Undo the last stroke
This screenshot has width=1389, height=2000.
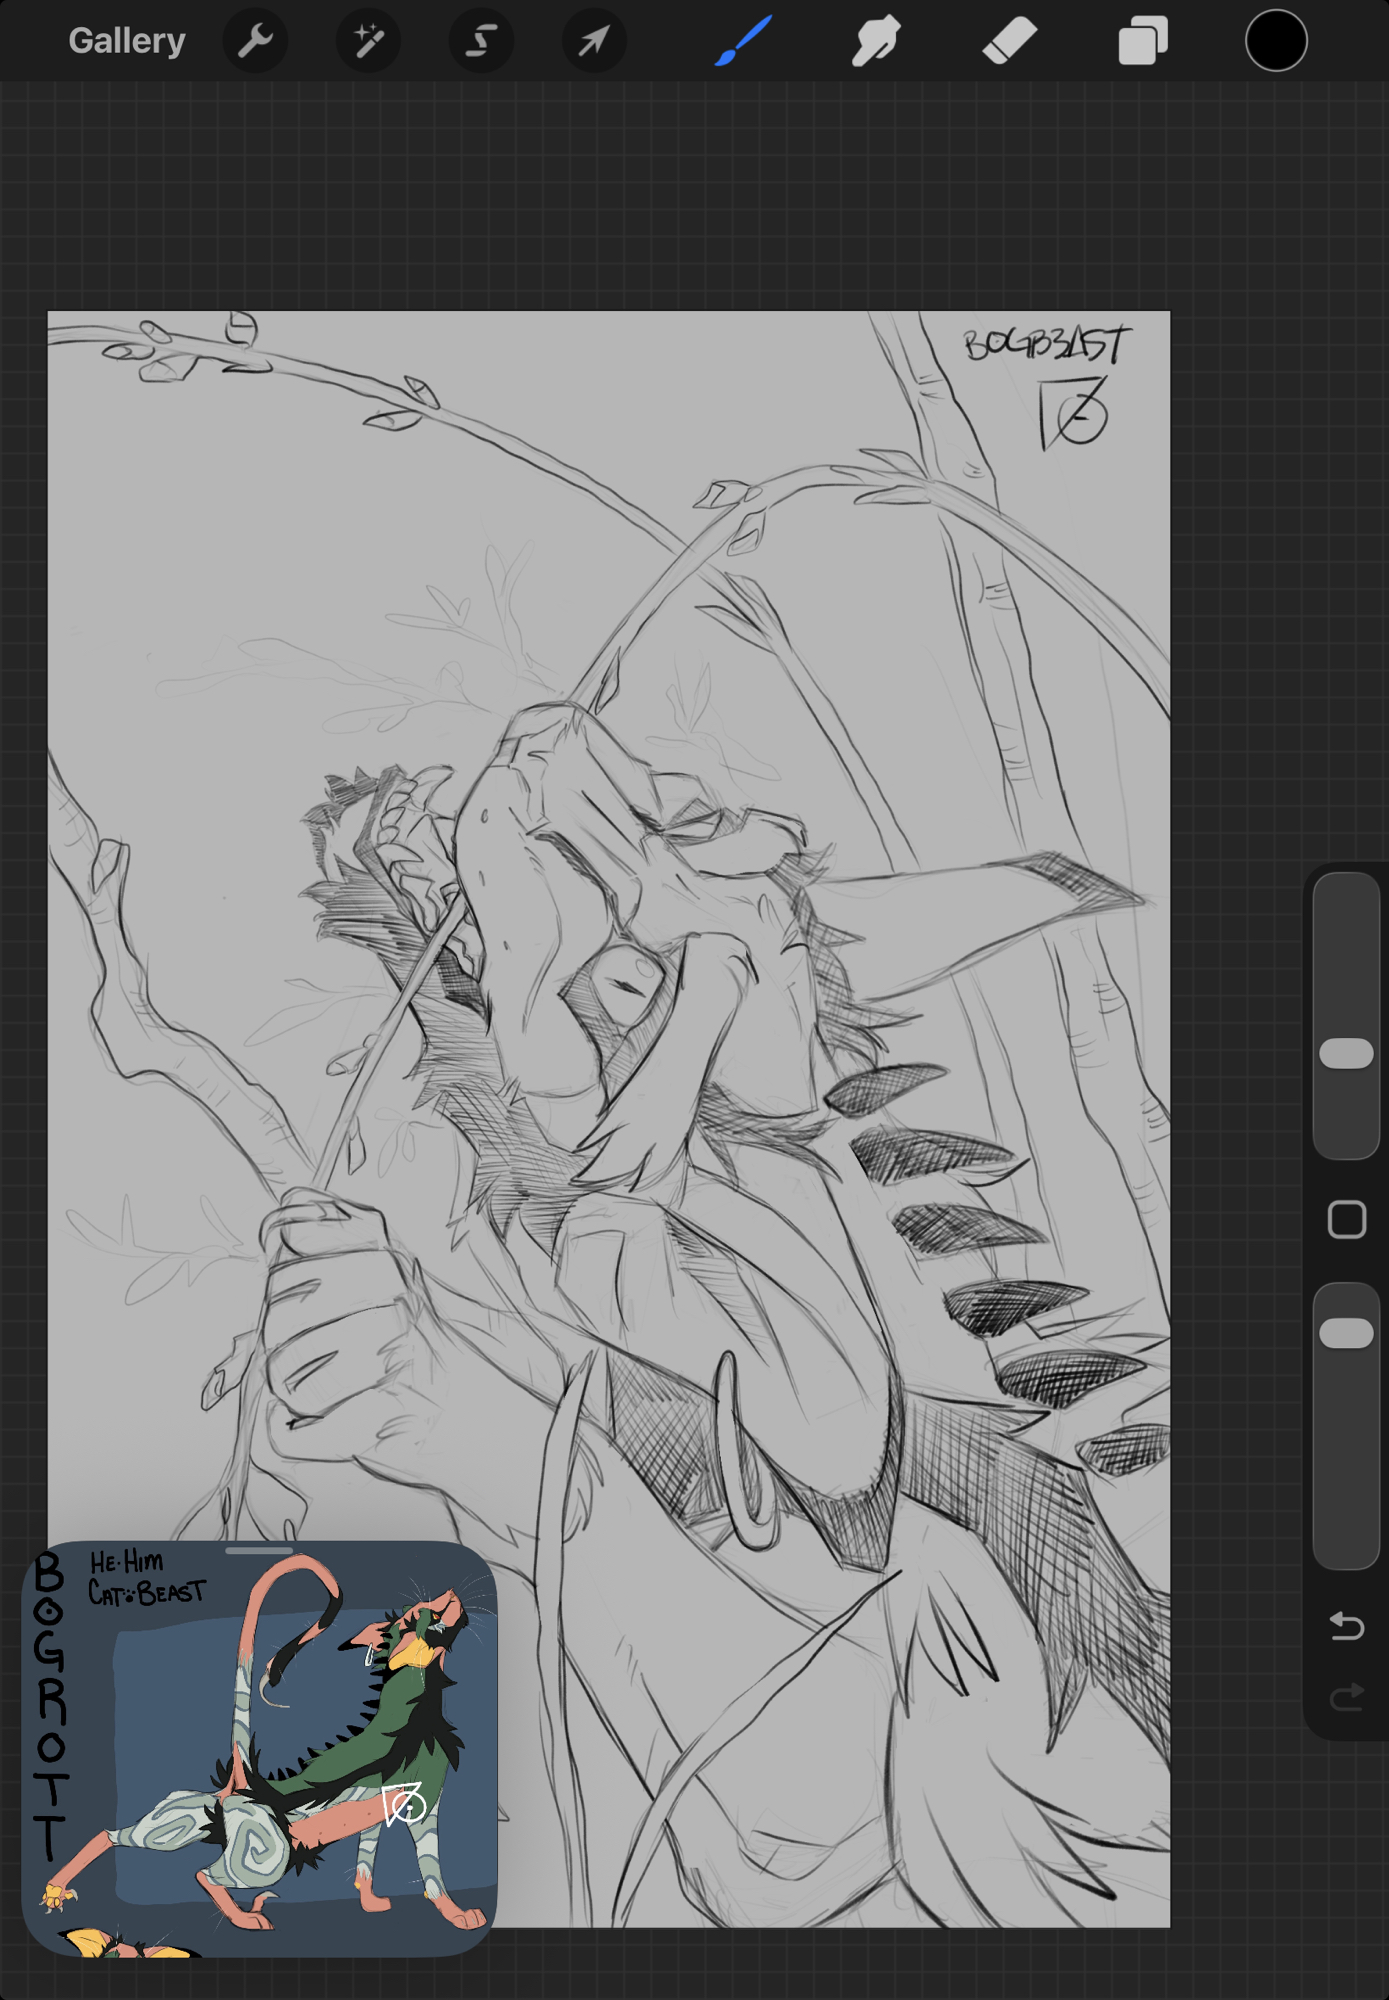(x=1346, y=1627)
